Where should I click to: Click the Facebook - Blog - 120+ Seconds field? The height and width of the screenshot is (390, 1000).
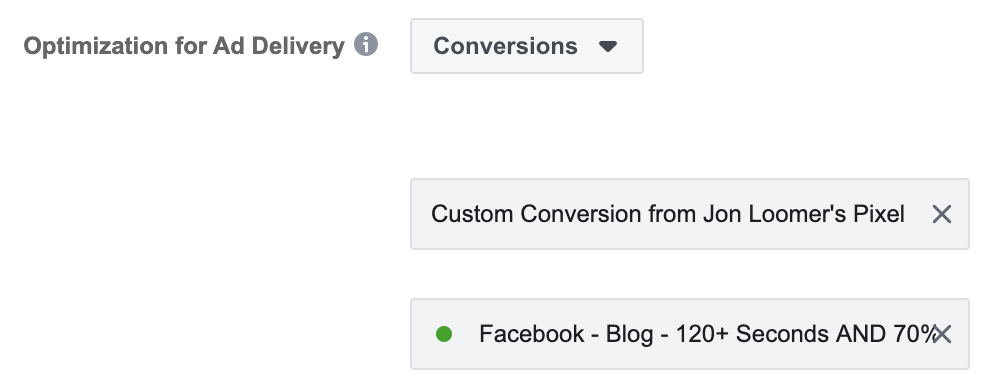(689, 334)
